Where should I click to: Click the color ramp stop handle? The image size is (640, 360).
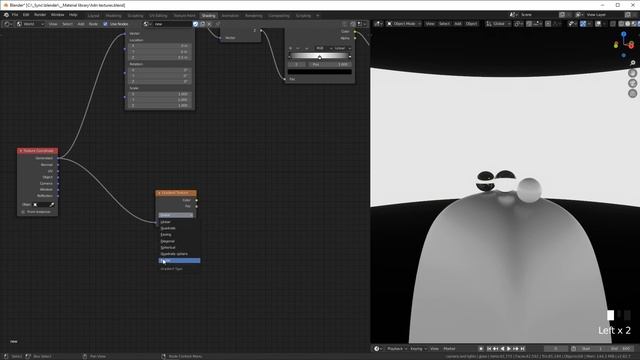click(x=320, y=58)
